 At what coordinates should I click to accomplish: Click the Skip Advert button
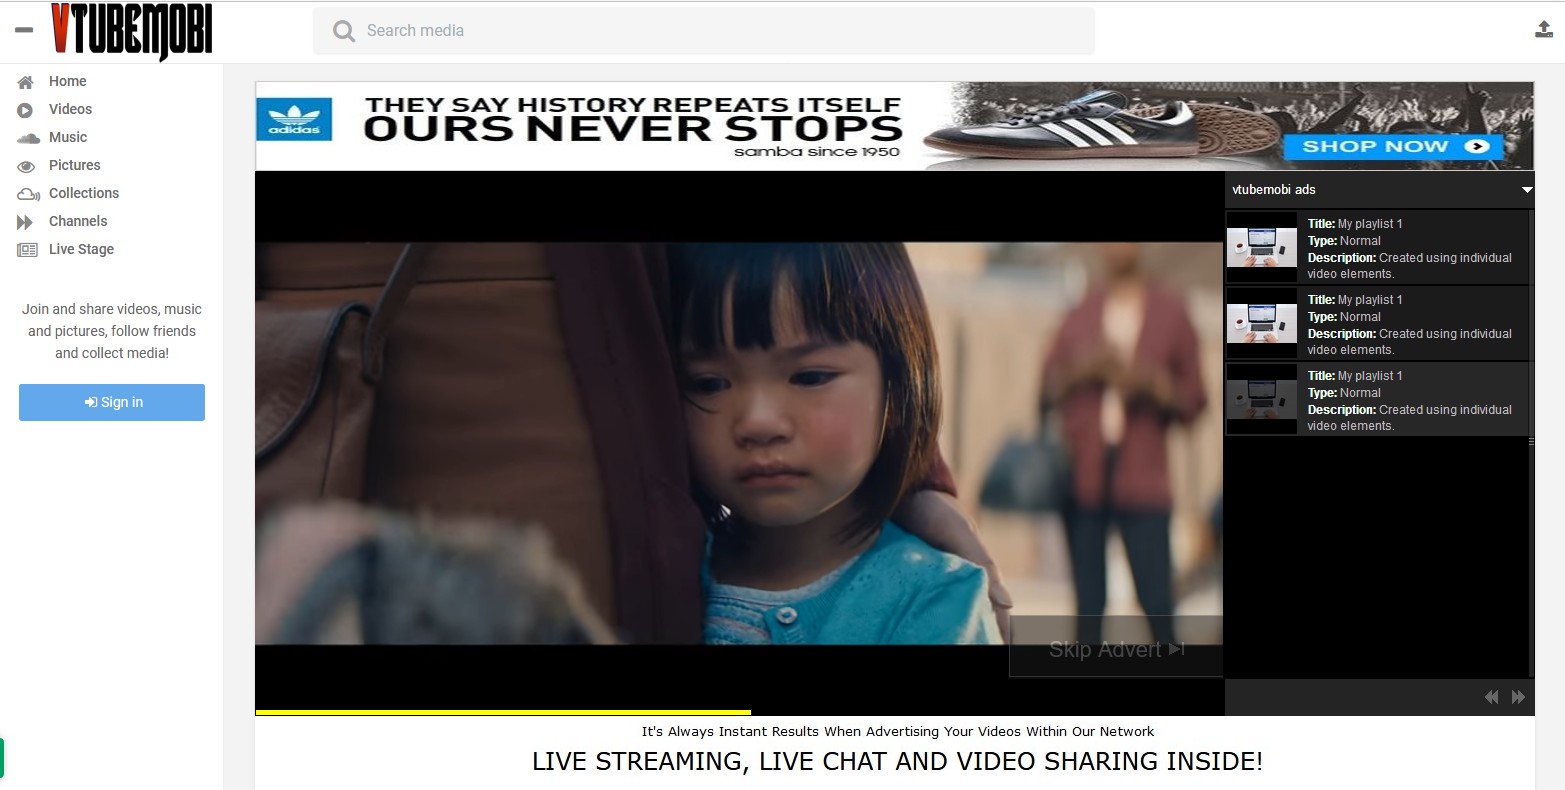pos(1116,648)
